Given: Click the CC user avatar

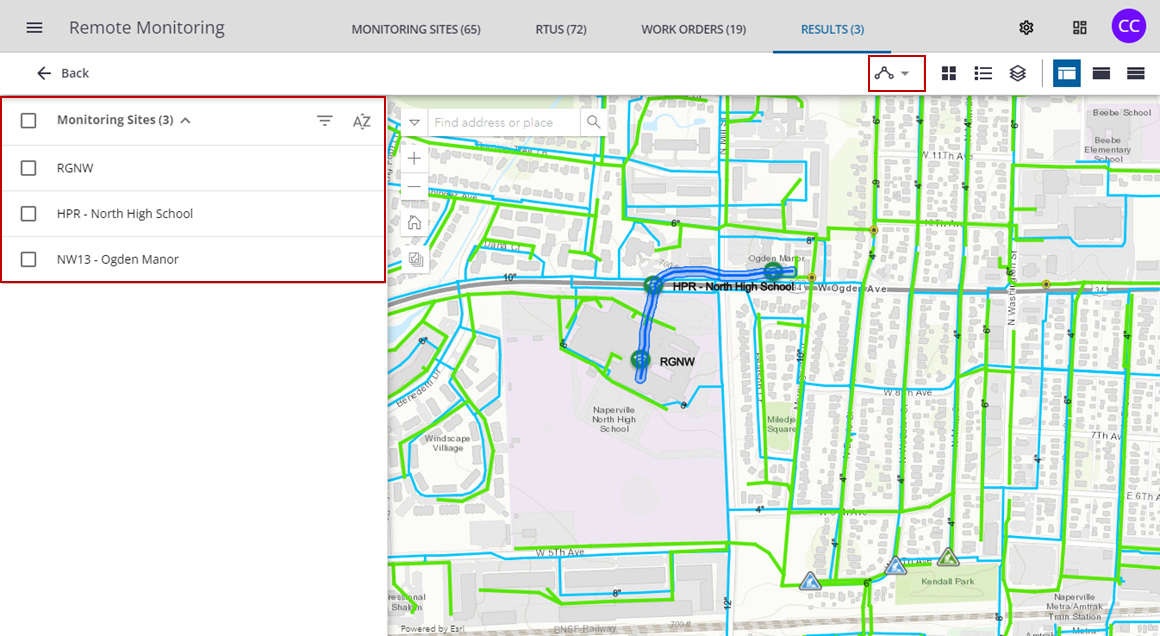Looking at the screenshot, I should coord(1128,26).
